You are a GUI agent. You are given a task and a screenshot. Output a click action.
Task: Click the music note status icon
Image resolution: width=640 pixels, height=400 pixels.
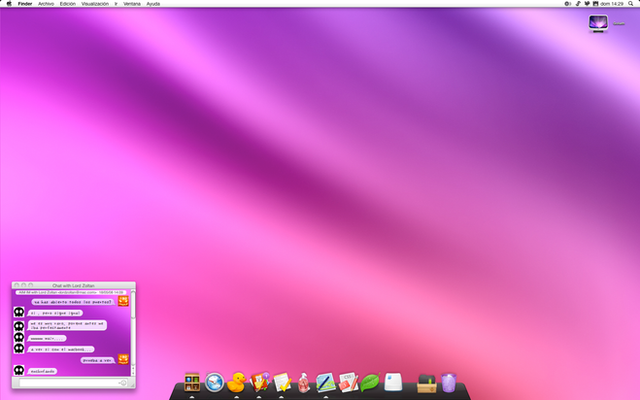click(578, 4)
